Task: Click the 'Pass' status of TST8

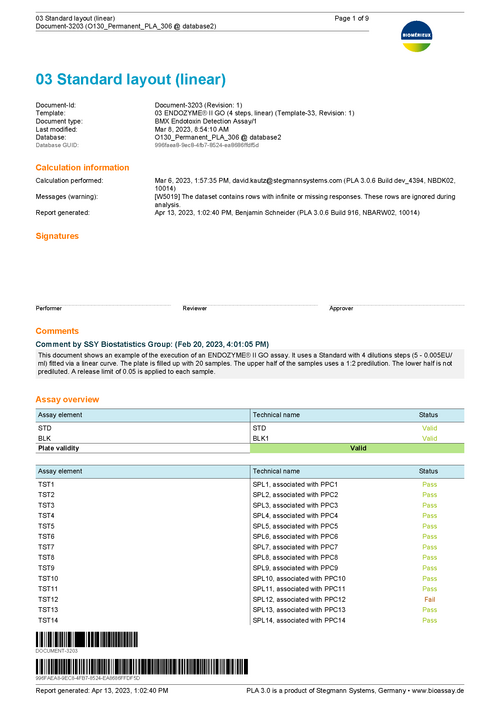Action: coord(430,557)
